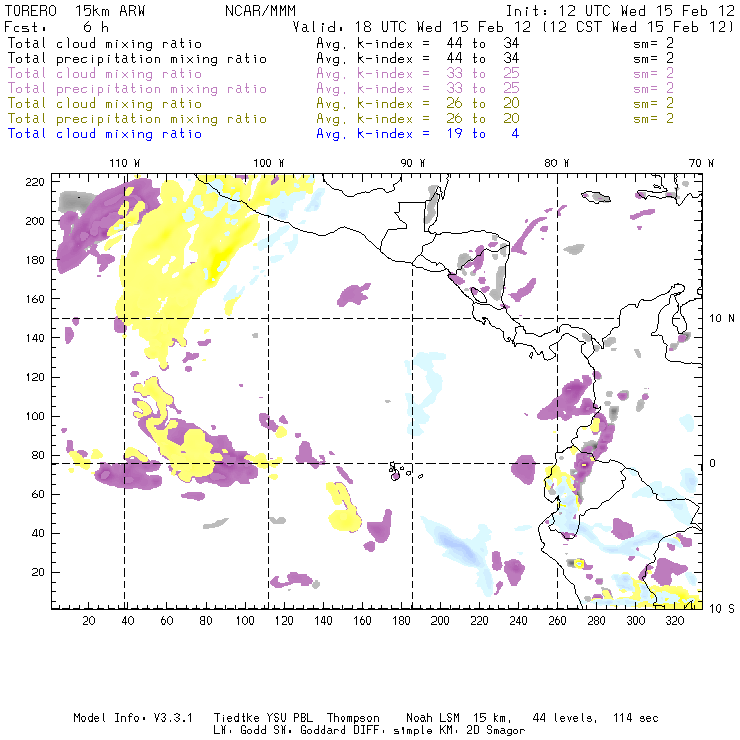
Task: Click the '20' label on the horizontal axis
Action: (x=89, y=621)
